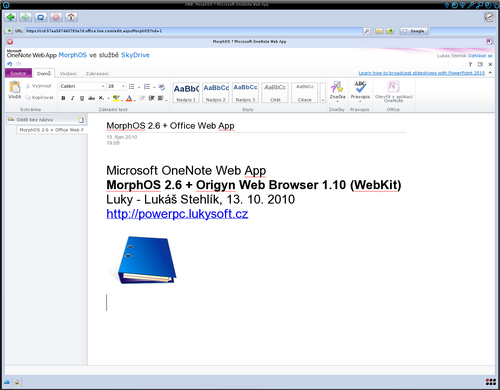Click the browser home button icon

tap(71, 17)
